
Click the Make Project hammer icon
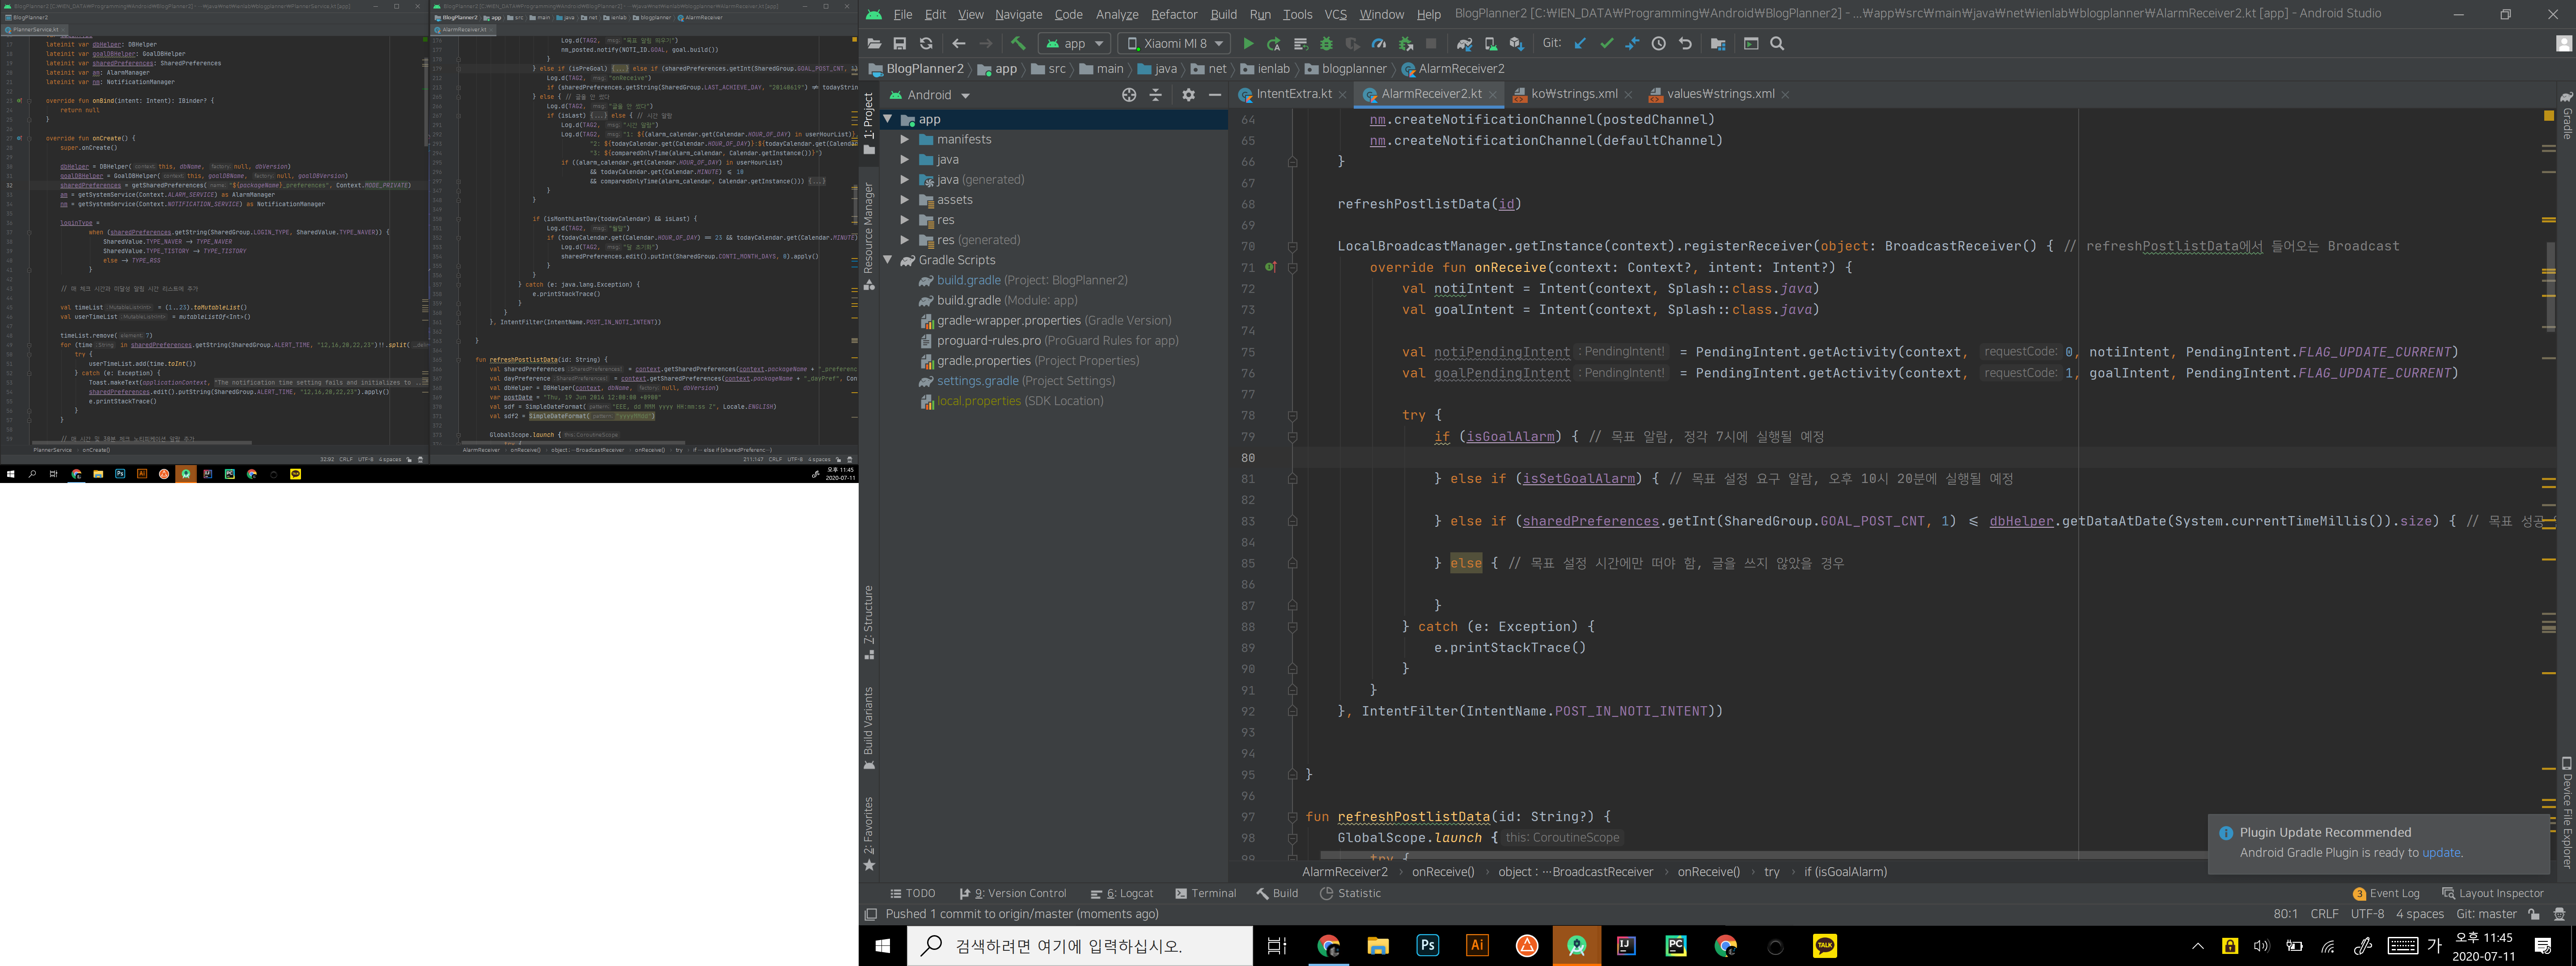(x=1018, y=44)
